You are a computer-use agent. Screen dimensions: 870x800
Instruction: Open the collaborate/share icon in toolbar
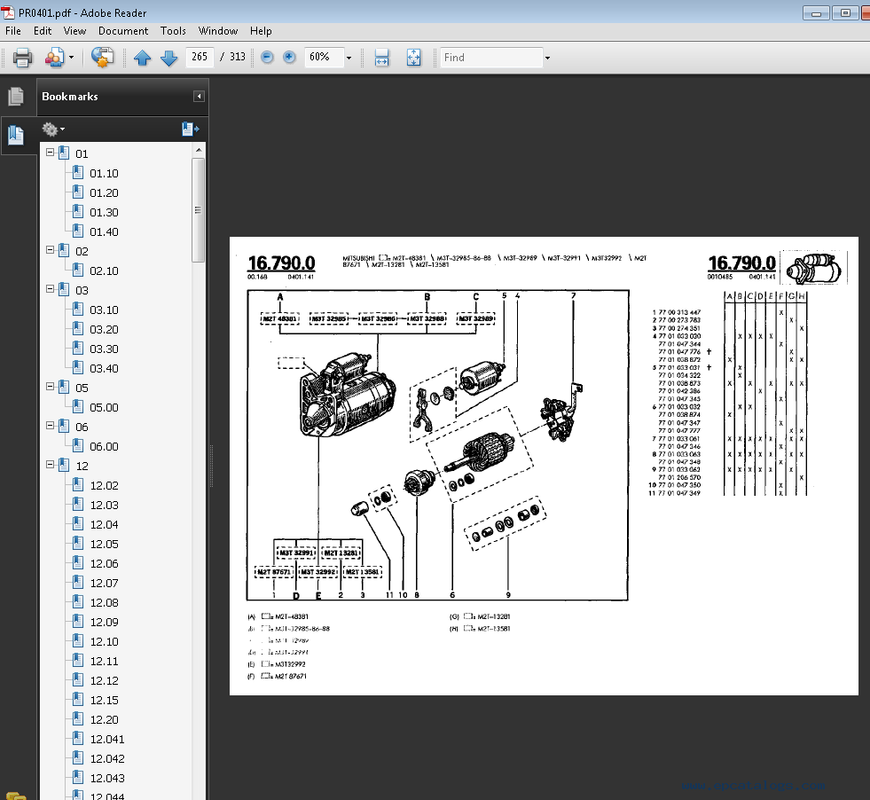(54, 57)
